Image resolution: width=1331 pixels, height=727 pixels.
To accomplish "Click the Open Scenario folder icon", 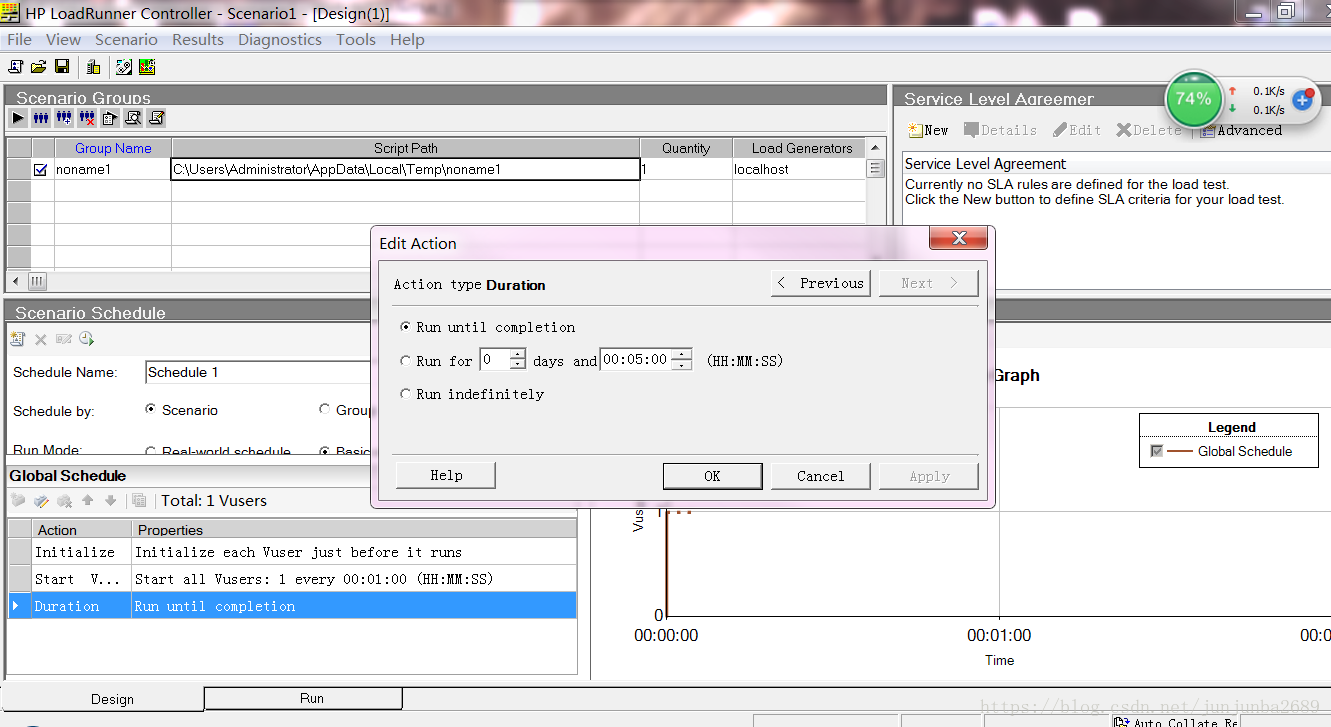I will (38, 67).
